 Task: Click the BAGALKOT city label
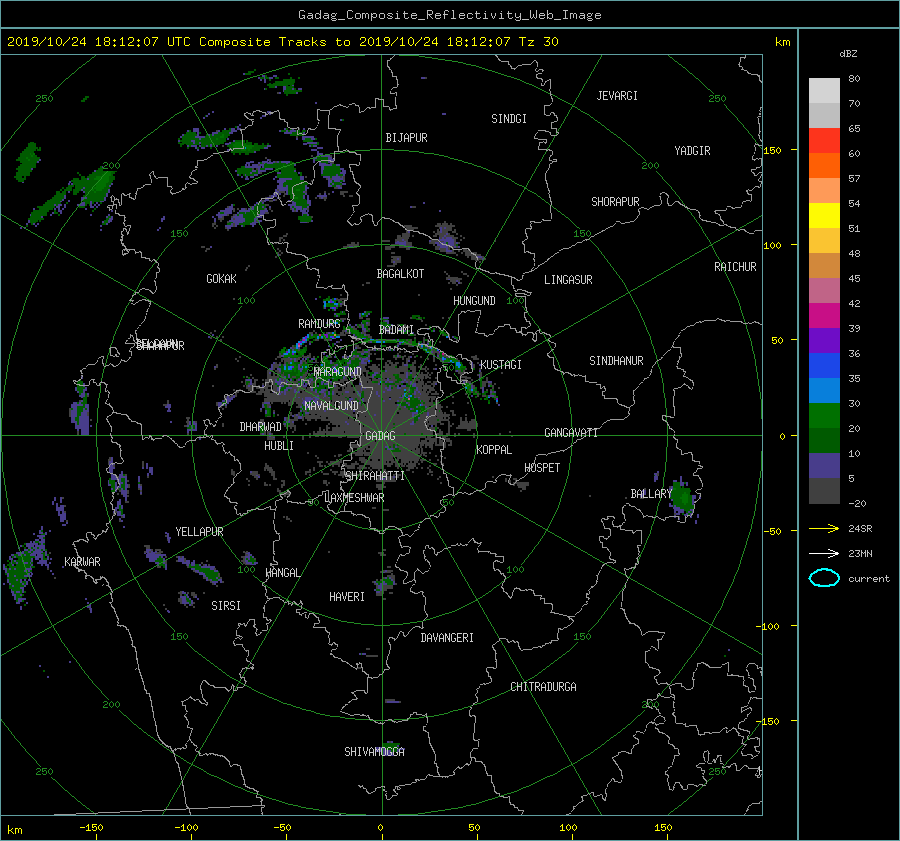click(400, 274)
